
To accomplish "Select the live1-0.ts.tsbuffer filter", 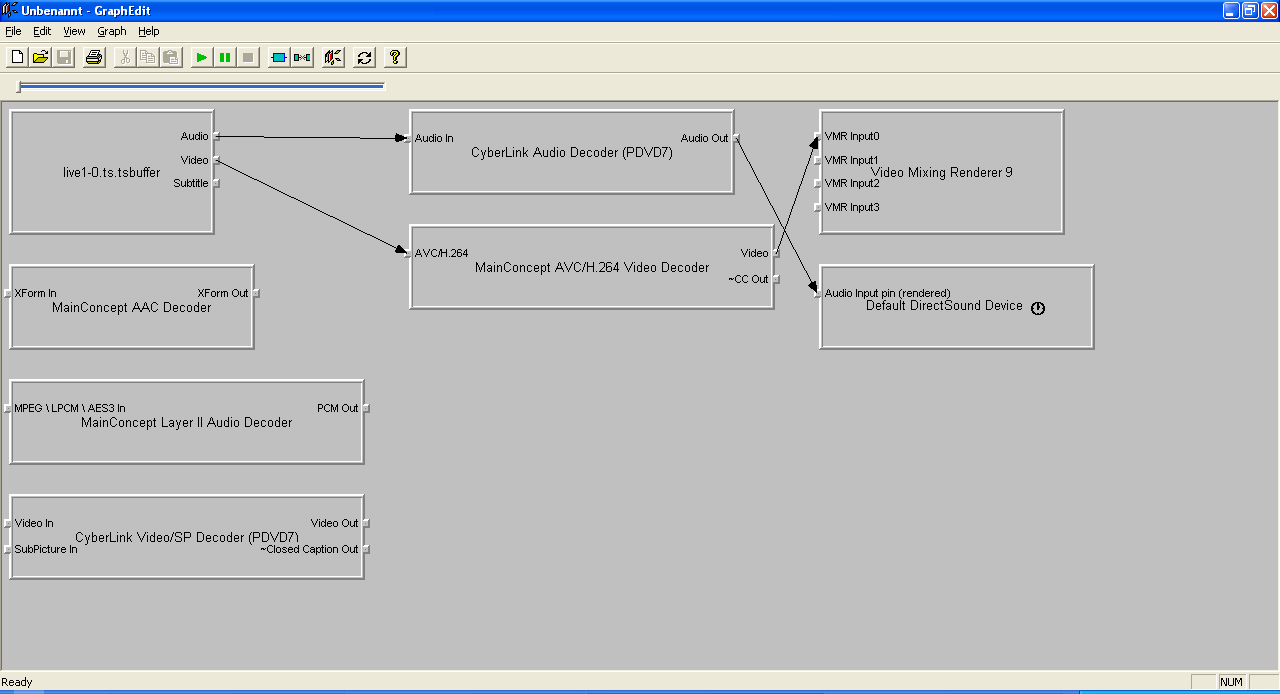I will (112, 172).
